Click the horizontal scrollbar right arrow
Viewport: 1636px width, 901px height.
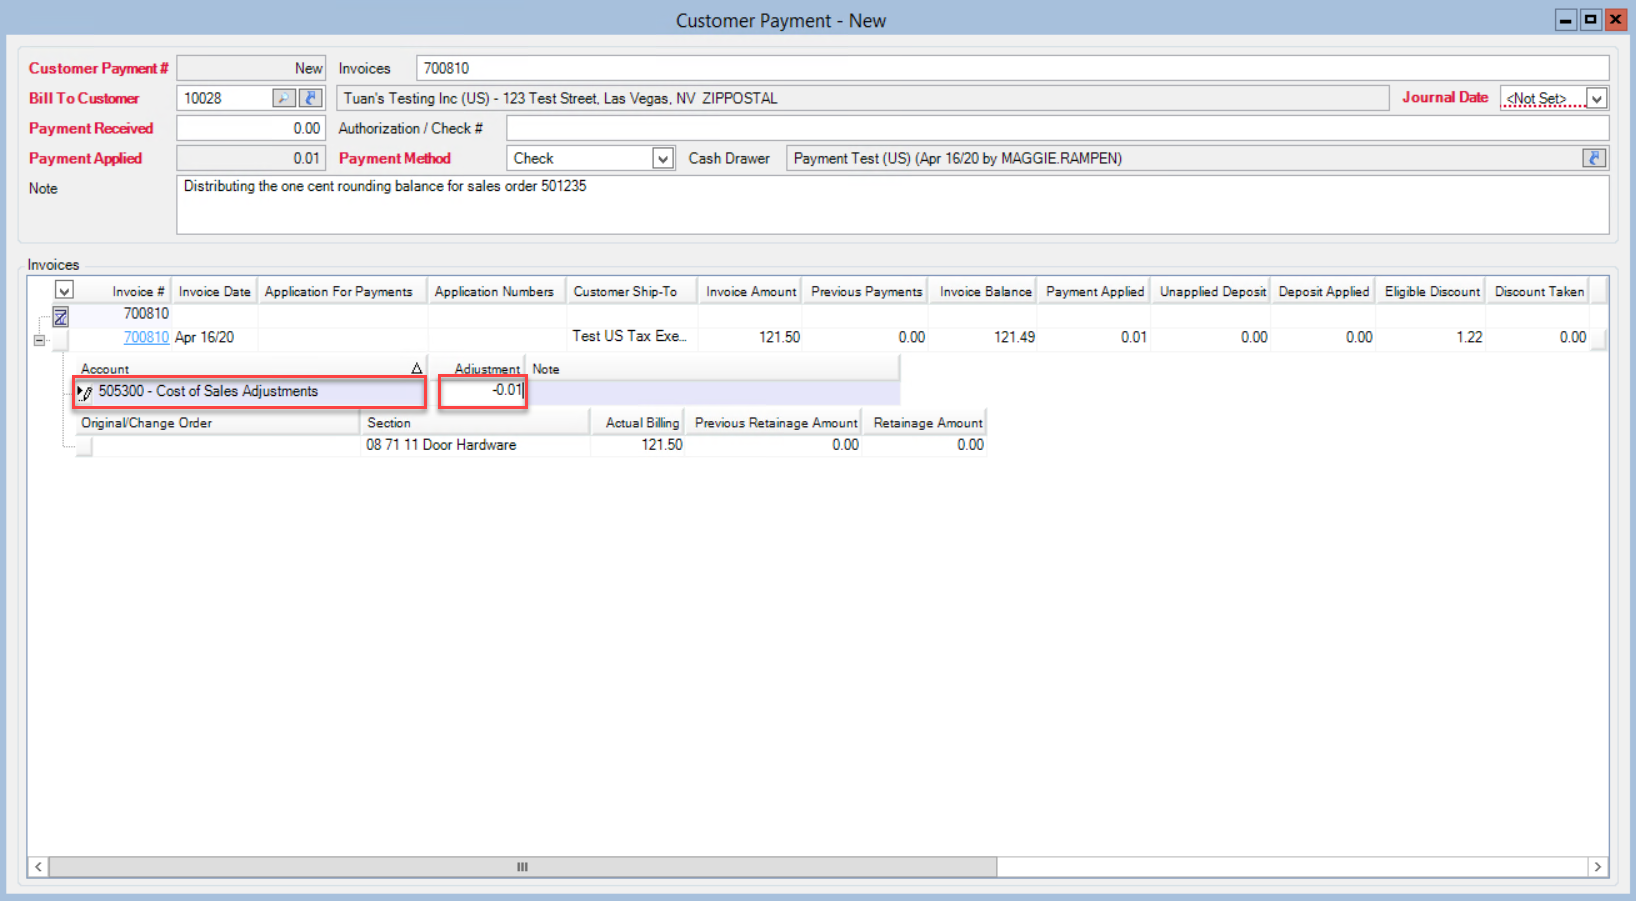pos(1597,867)
